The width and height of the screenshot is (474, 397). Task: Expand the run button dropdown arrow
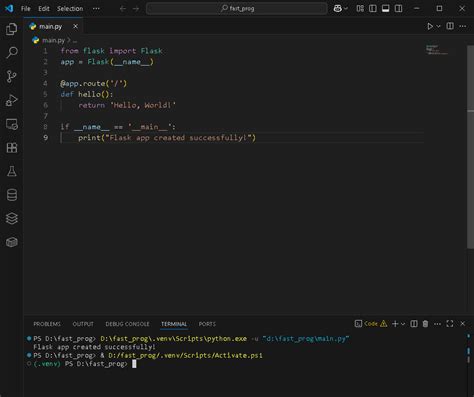click(x=438, y=26)
